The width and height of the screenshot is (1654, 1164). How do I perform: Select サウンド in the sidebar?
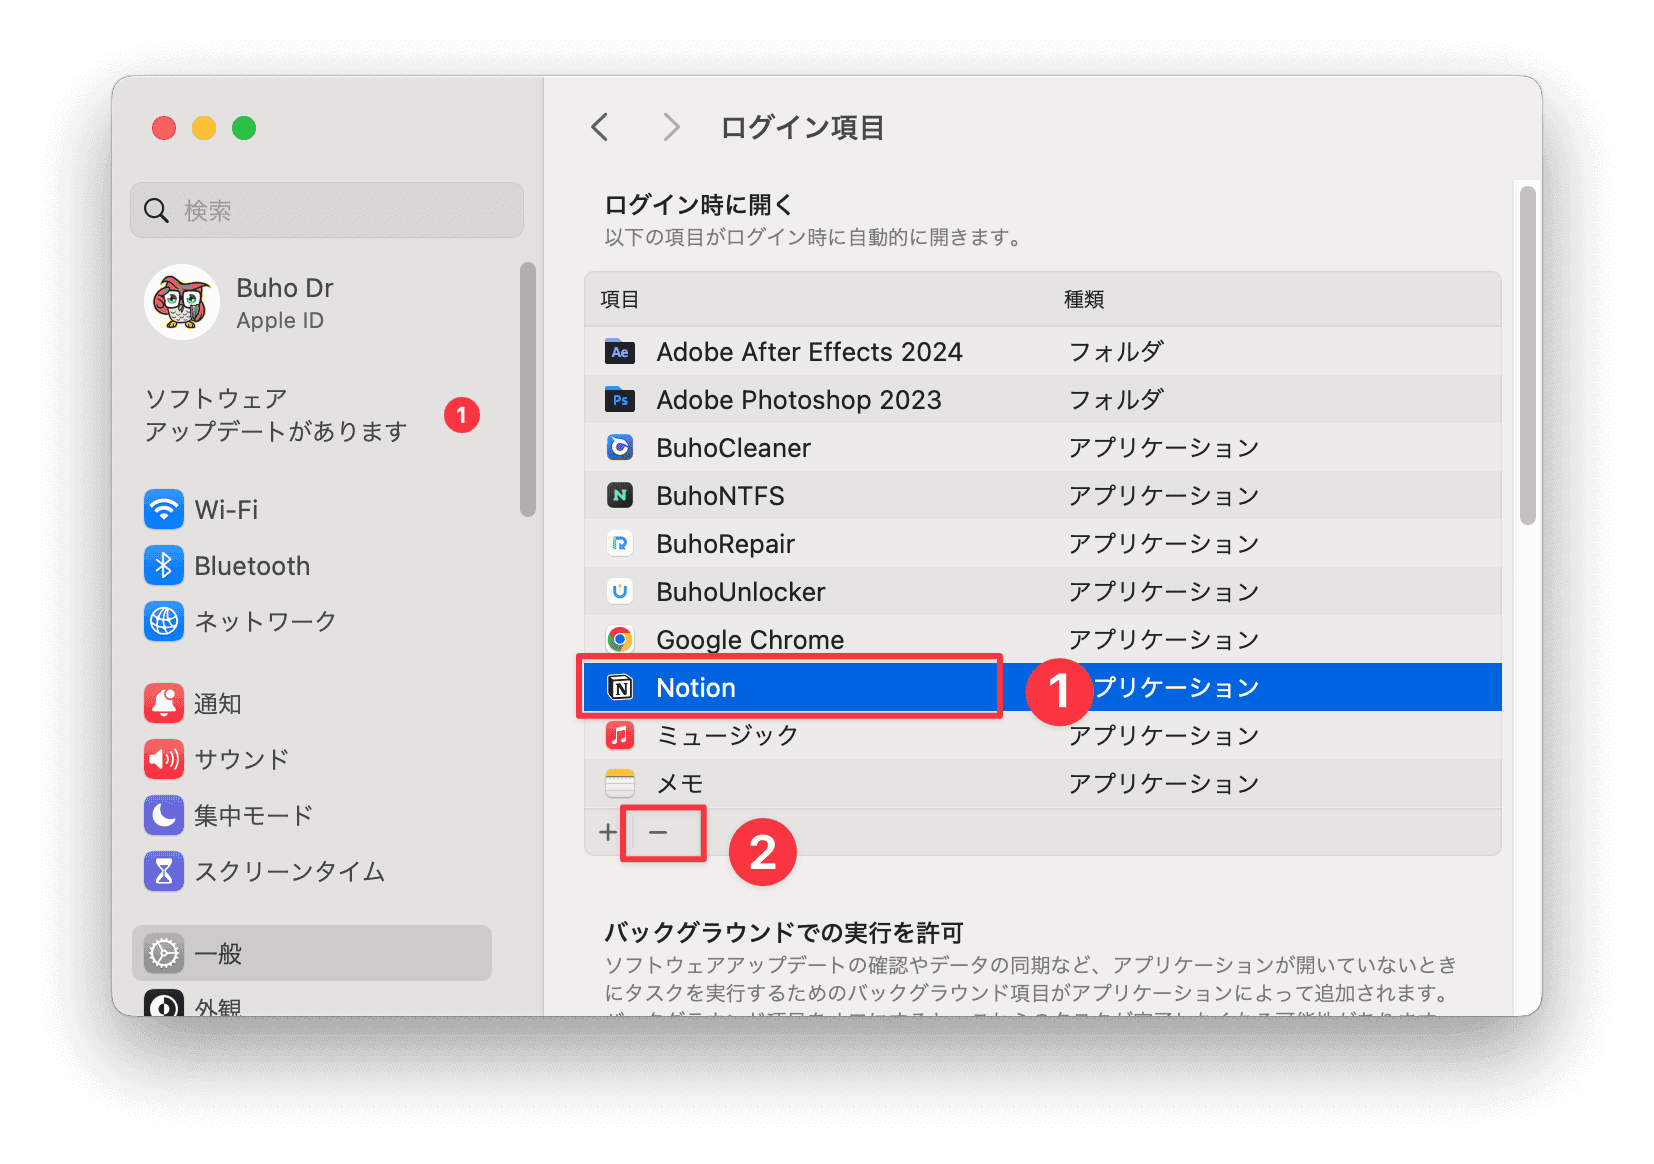point(312,759)
